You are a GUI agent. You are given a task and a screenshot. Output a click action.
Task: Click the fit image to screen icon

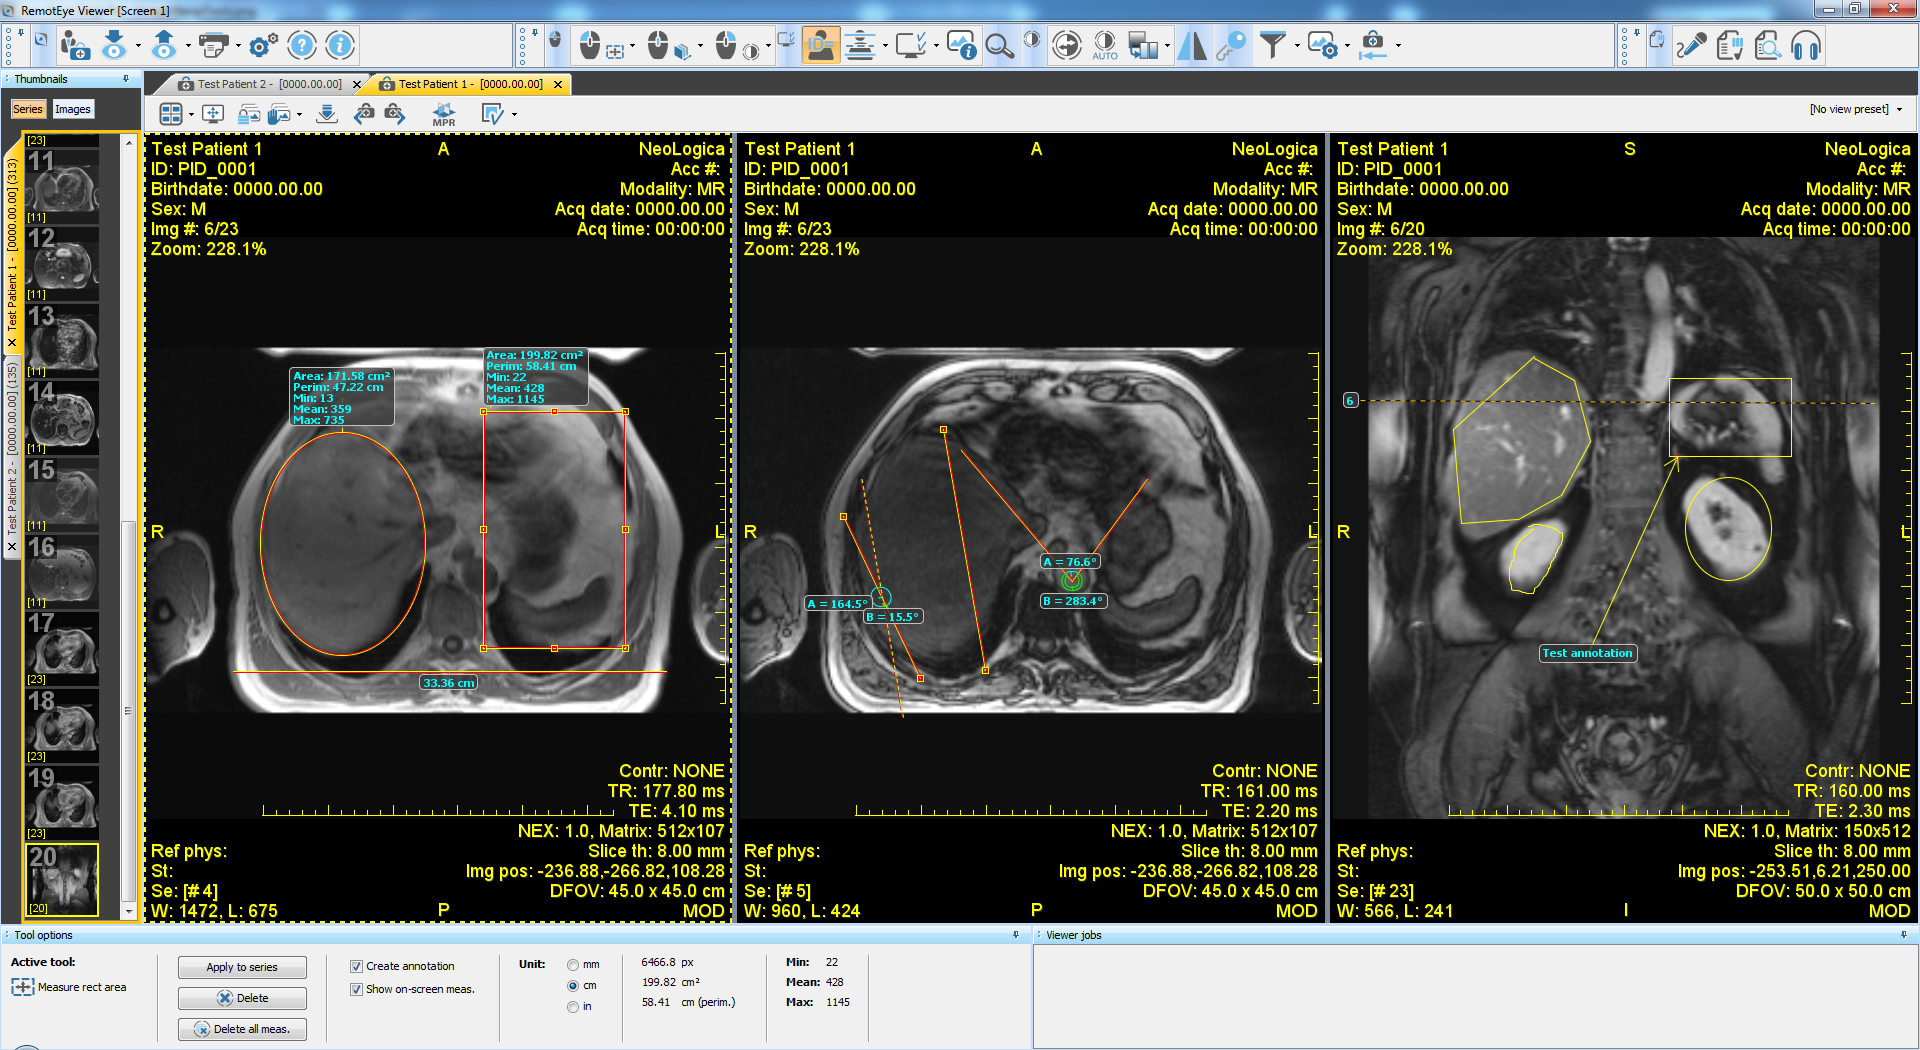coord(213,114)
